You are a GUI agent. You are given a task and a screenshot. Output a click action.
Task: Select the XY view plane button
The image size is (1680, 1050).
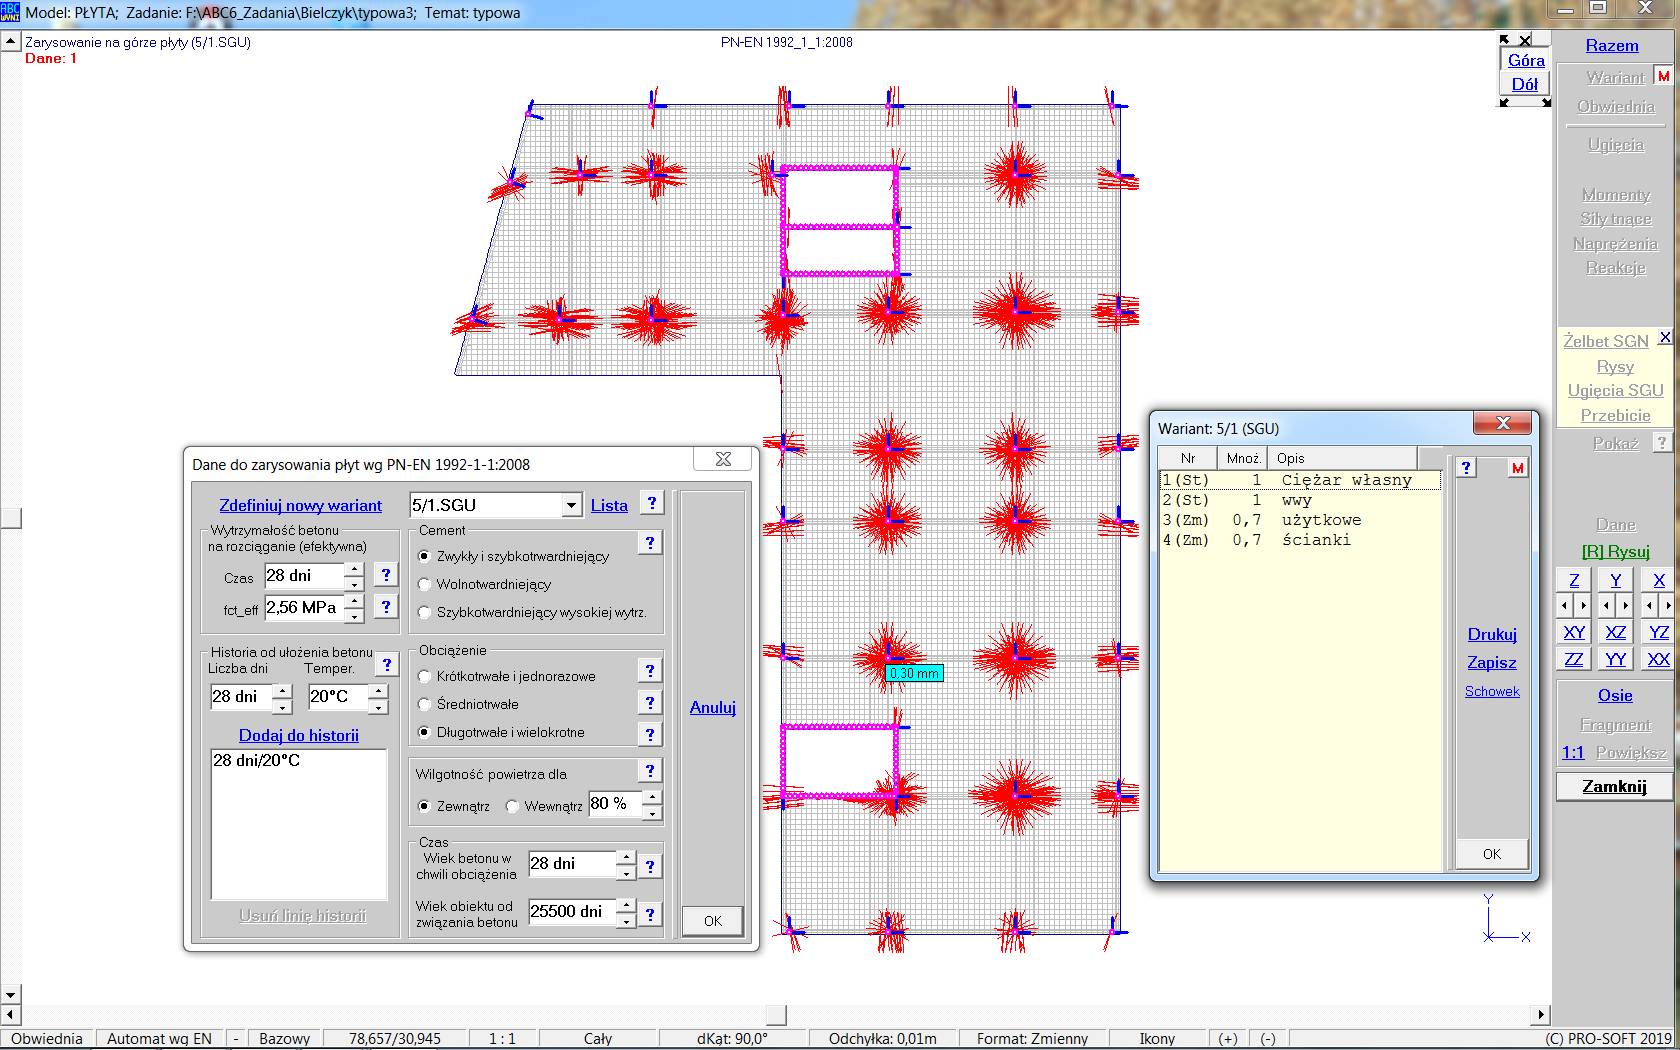tap(1574, 632)
